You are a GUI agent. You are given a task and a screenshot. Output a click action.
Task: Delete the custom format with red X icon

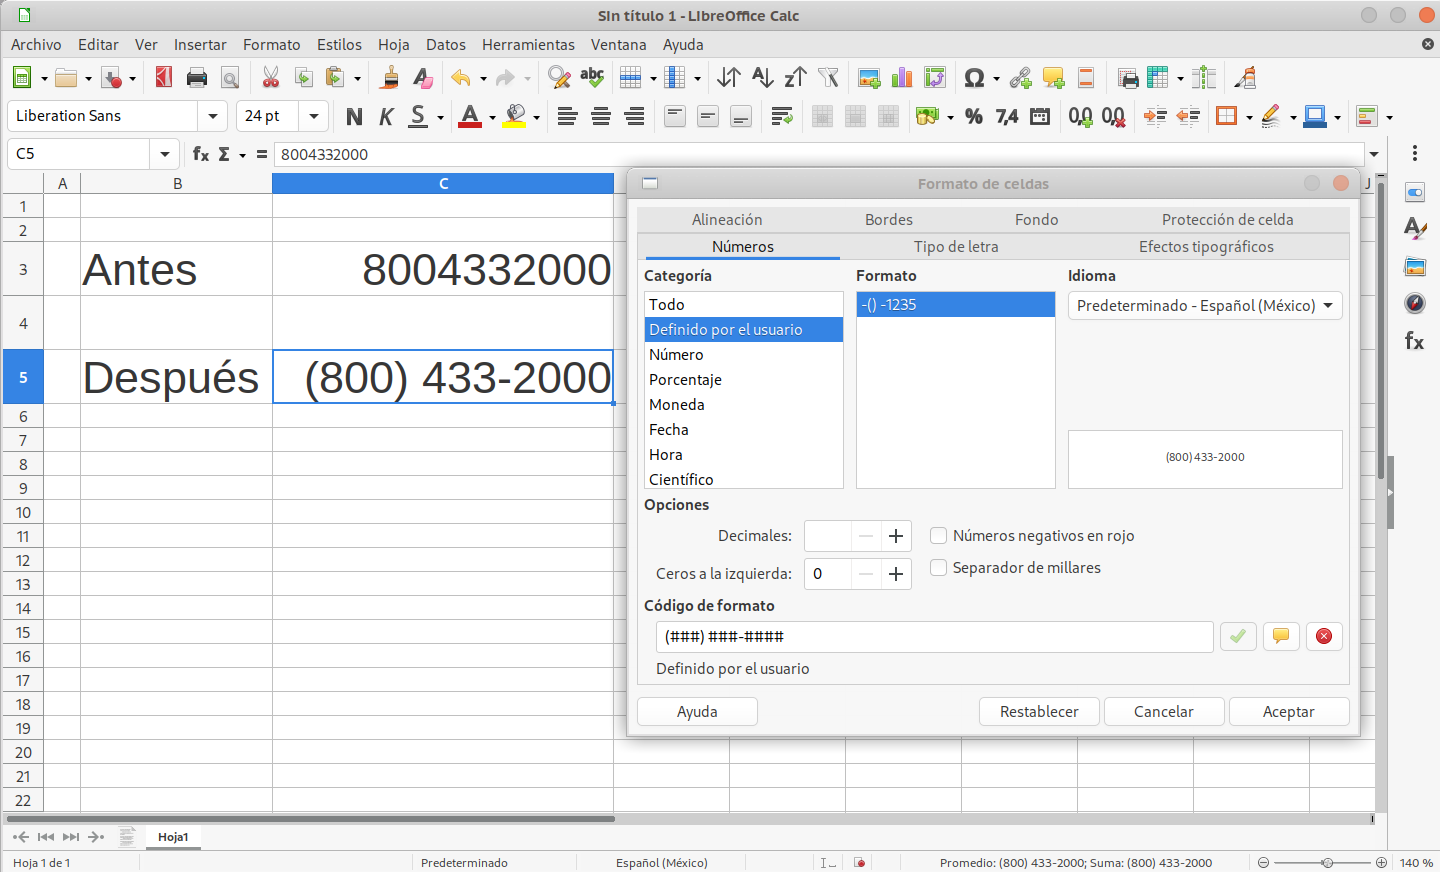pos(1323,636)
